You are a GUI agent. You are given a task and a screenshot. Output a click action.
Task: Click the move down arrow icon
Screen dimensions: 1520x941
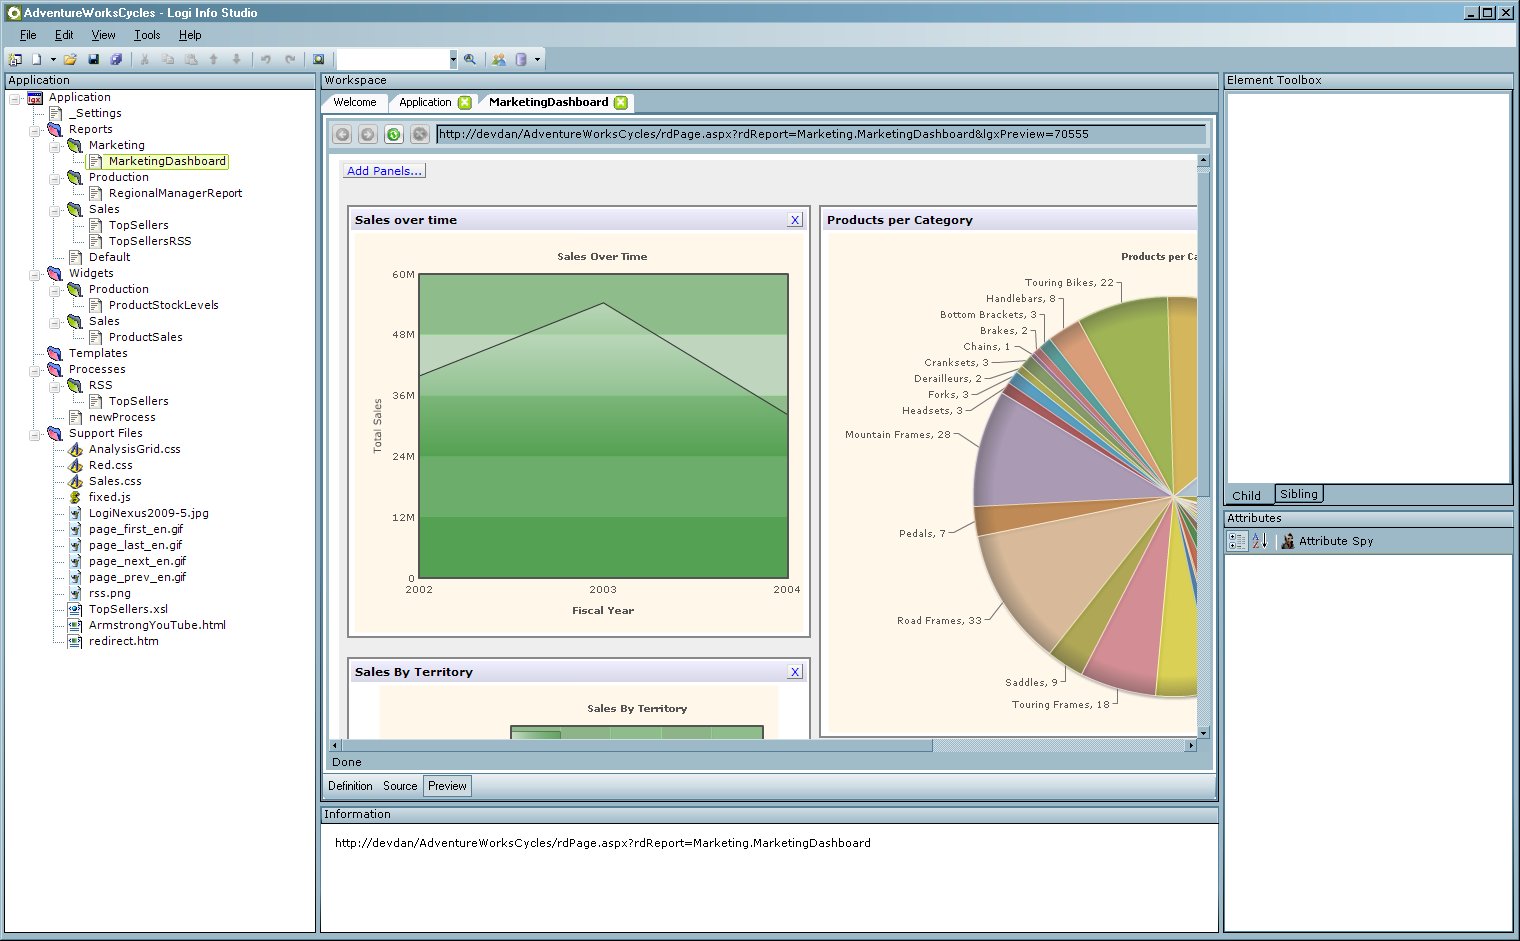pyautogui.click(x=236, y=59)
